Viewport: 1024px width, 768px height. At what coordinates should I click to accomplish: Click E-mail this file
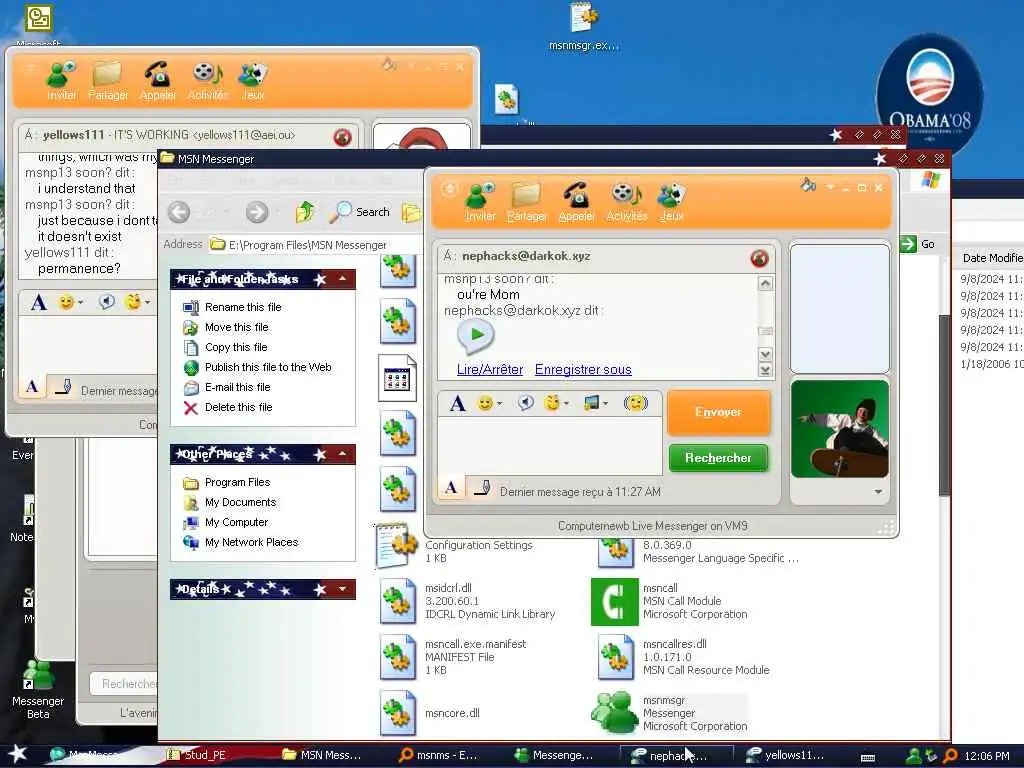(x=238, y=387)
